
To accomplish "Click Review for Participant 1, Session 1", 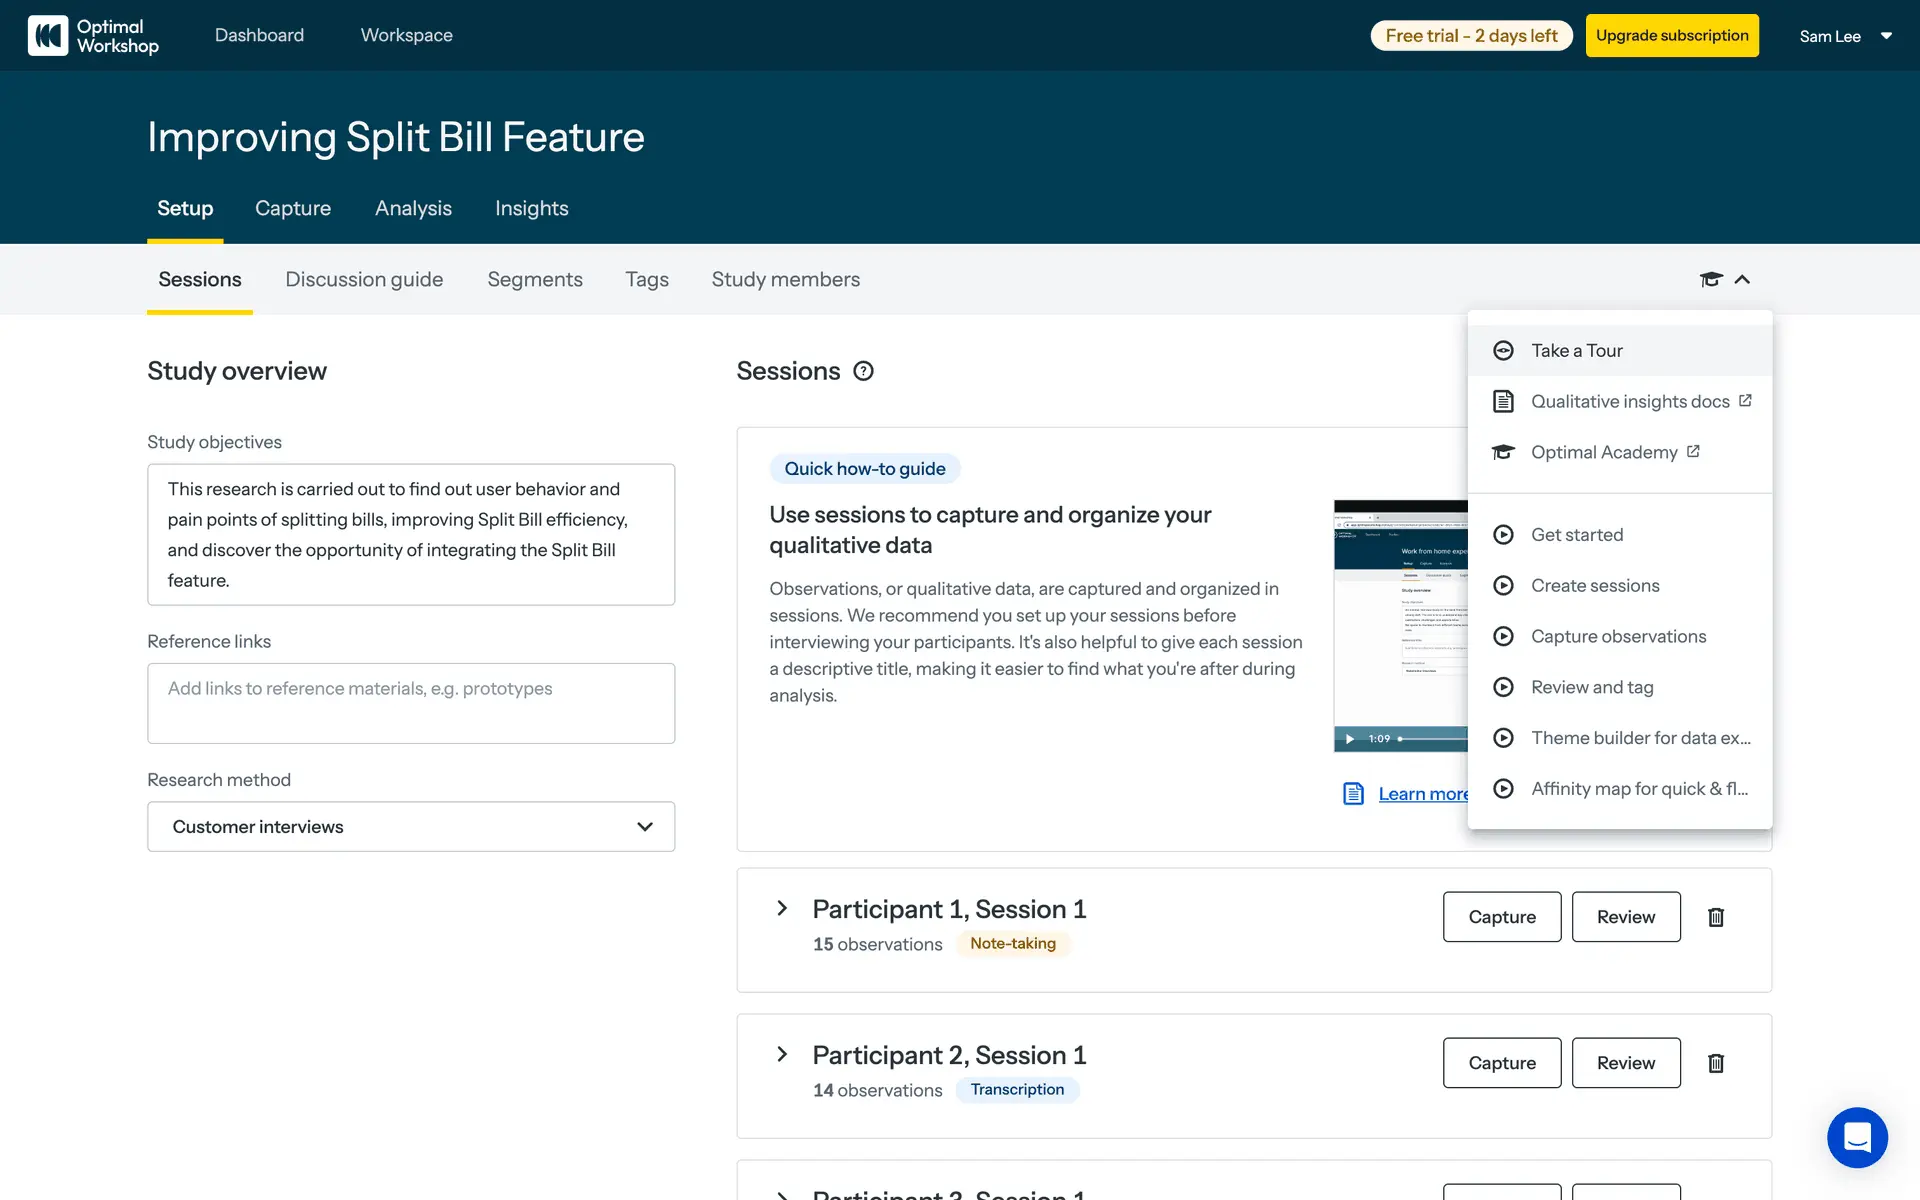I will [x=1625, y=917].
